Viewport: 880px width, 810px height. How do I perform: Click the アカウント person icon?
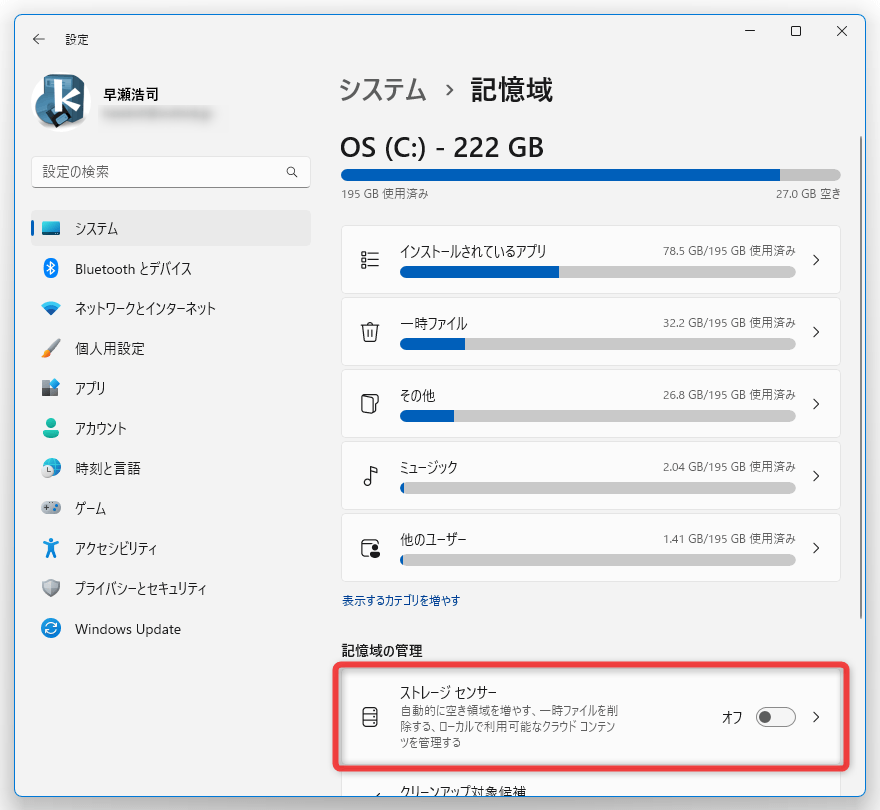pos(51,428)
